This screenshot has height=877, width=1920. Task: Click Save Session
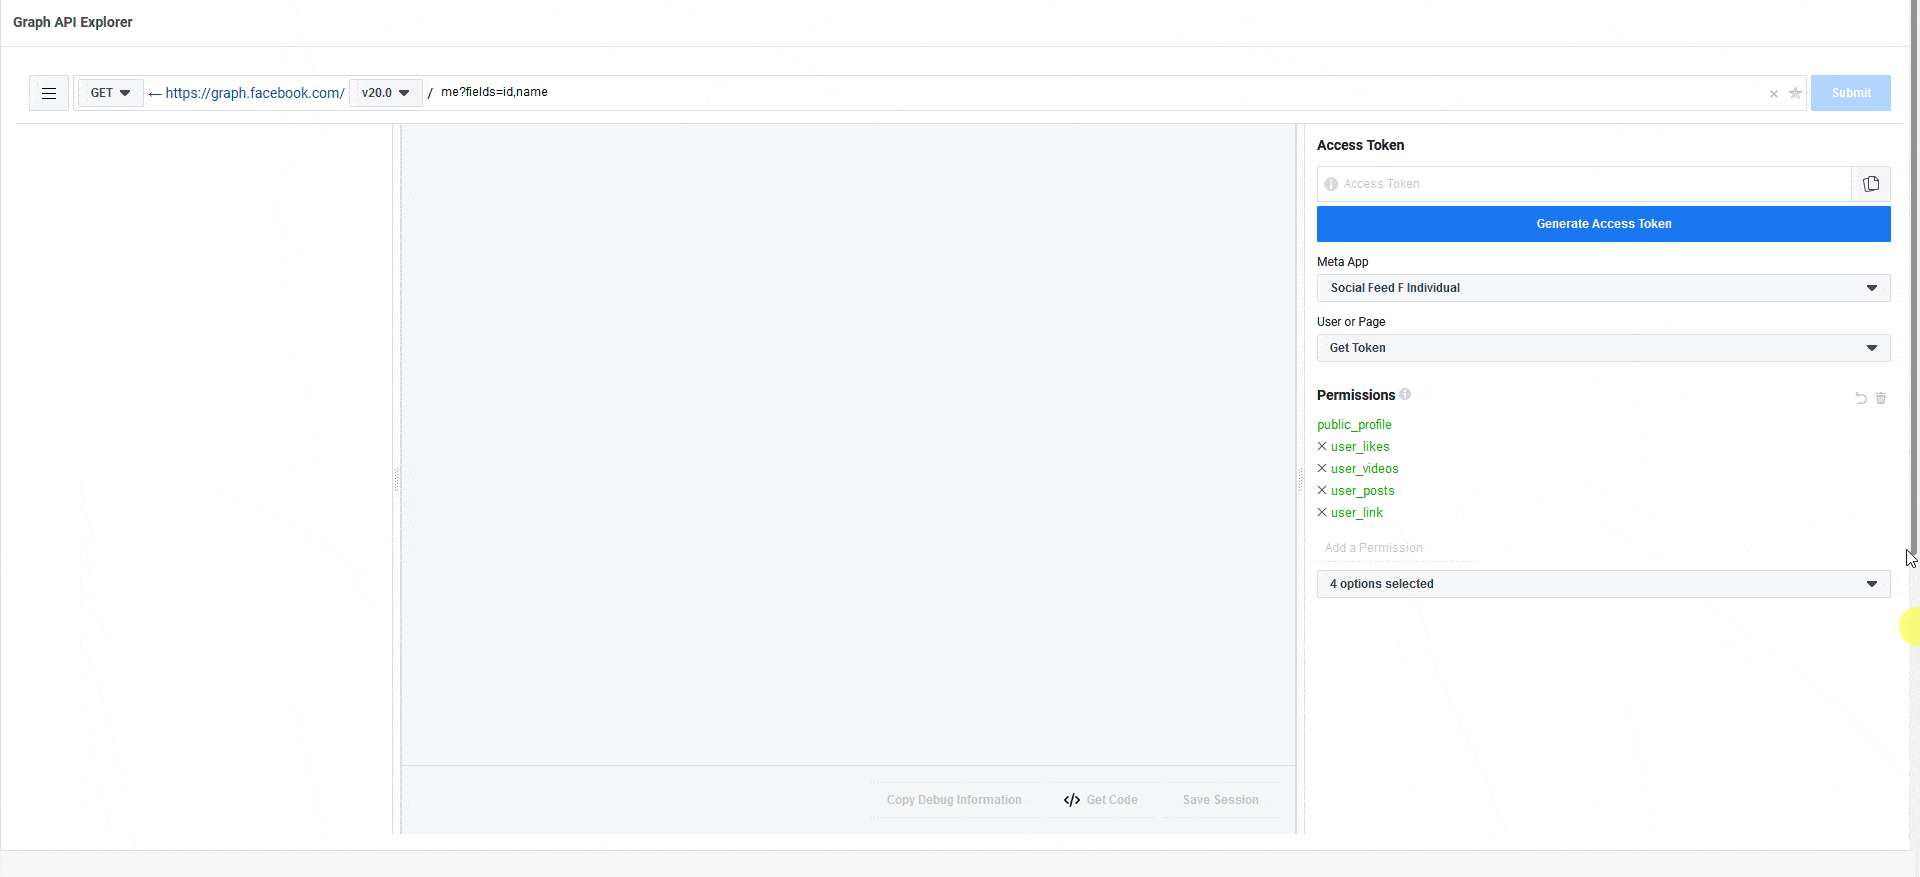click(x=1220, y=800)
